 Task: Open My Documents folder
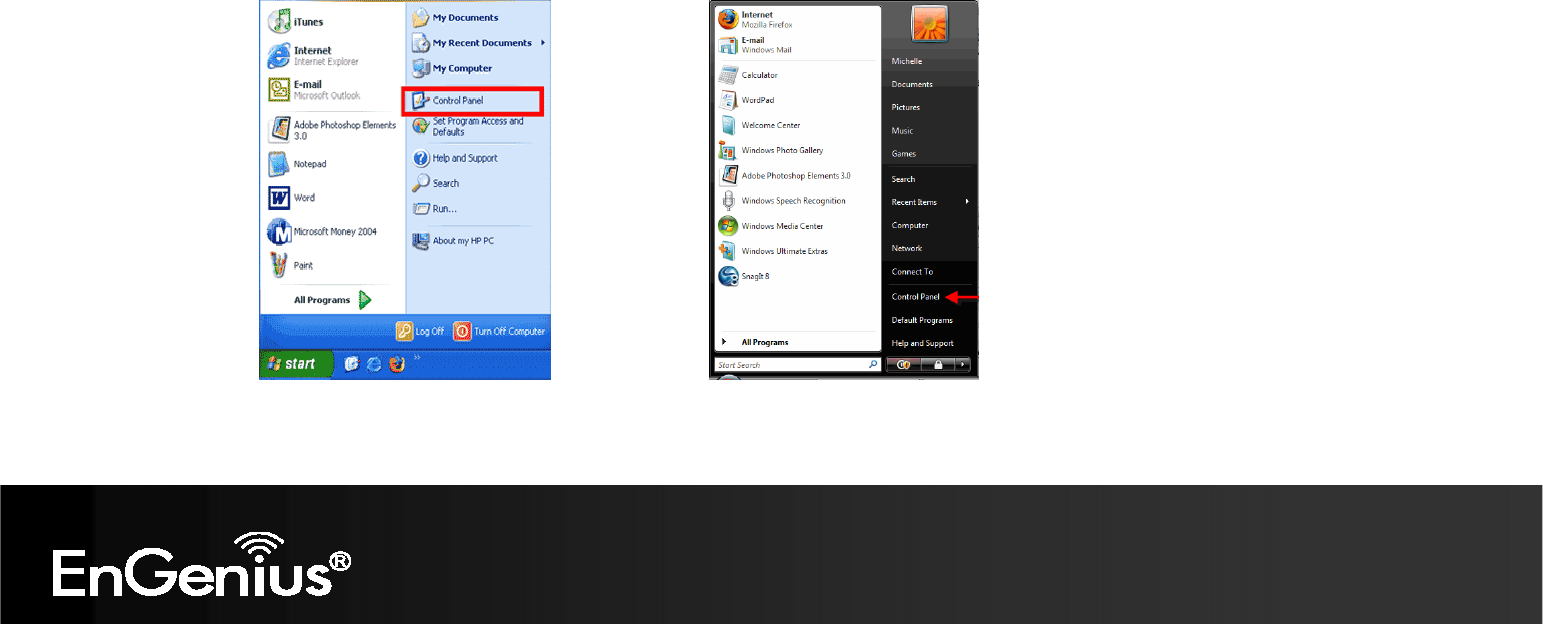click(x=455, y=18)
